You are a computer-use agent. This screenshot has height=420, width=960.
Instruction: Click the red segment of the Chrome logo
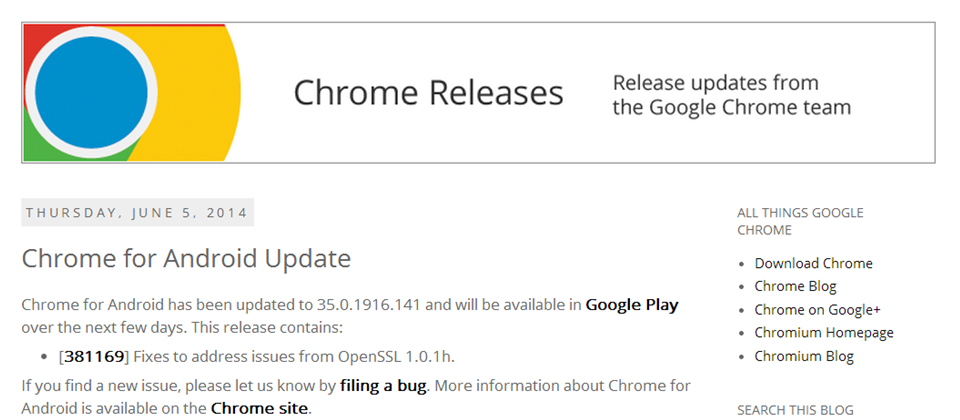pos(42,38)
